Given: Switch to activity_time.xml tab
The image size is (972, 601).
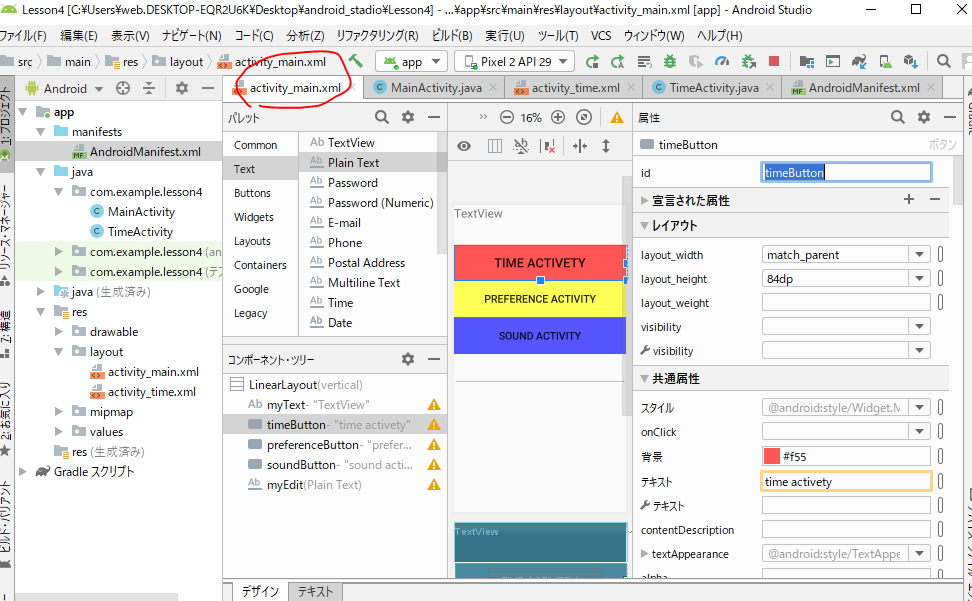Looking at the screenshot, I should (x=575, y=88).
